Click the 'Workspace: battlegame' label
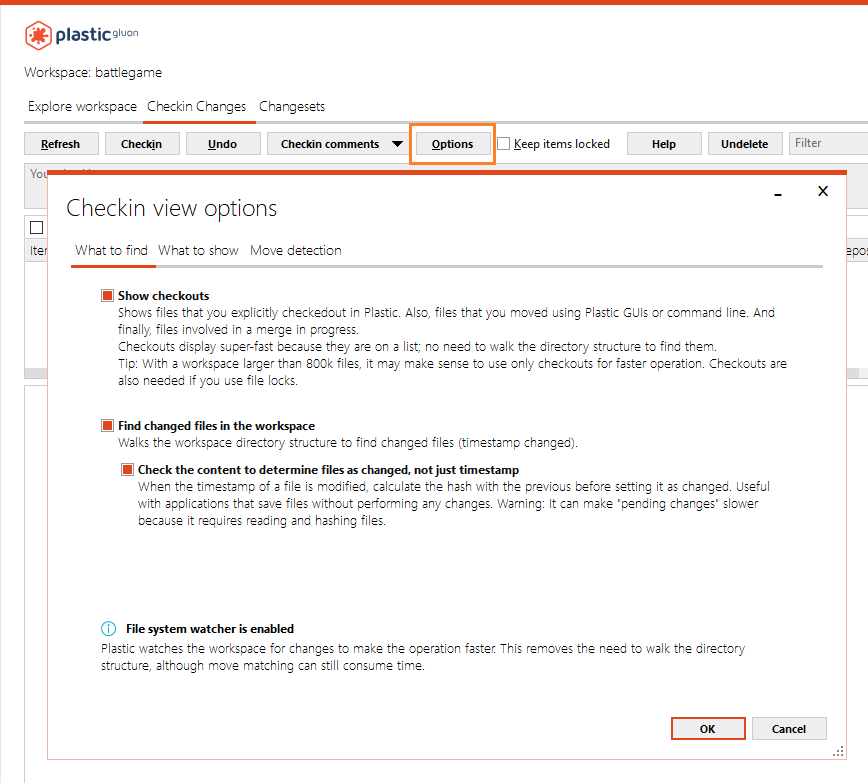This screenshot has height=783, width=868. click(93, 73)
